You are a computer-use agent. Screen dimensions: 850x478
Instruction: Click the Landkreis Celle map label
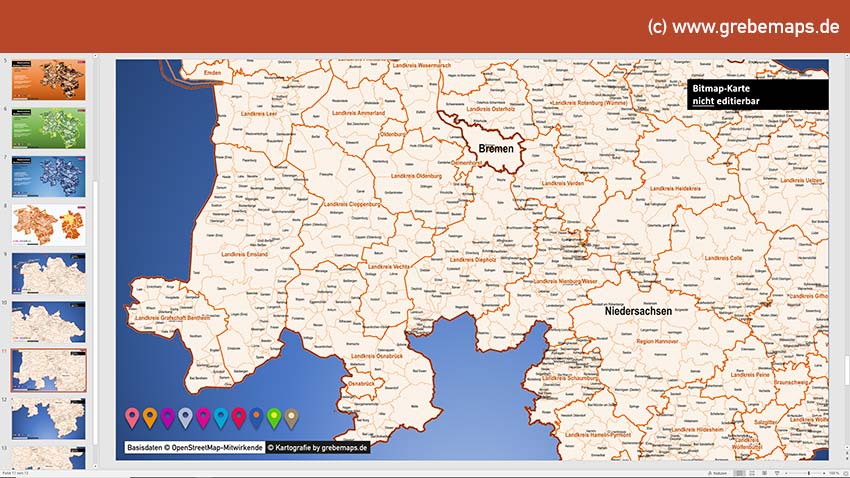click(723, 258)
